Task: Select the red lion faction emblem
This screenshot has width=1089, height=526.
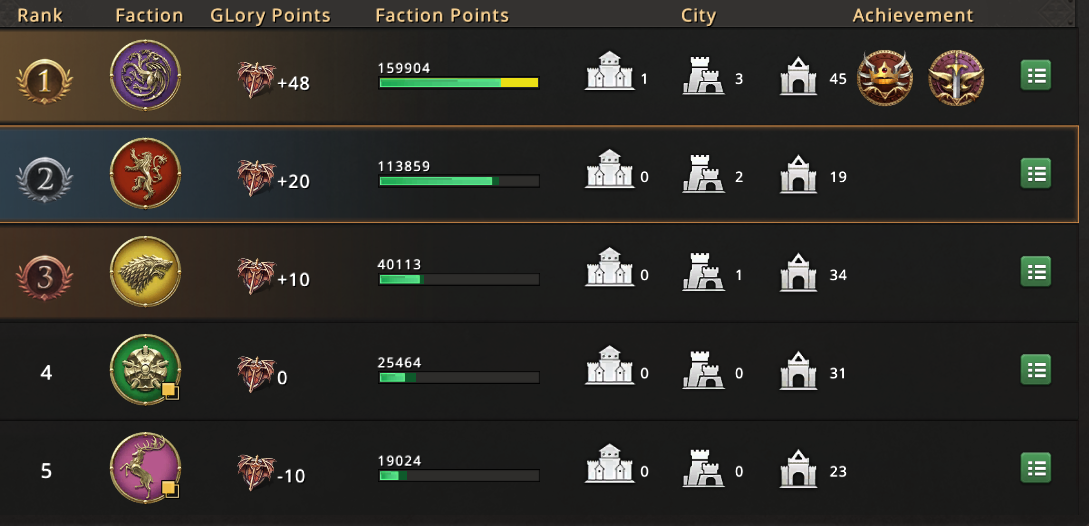Action: (145, 173)
